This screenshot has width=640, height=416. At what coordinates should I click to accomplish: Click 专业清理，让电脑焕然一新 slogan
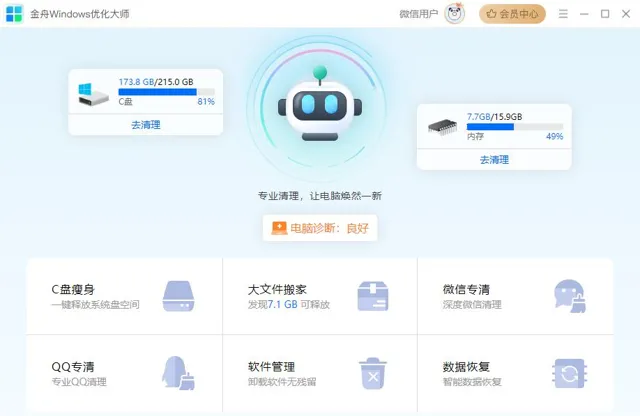pos(320,196)
